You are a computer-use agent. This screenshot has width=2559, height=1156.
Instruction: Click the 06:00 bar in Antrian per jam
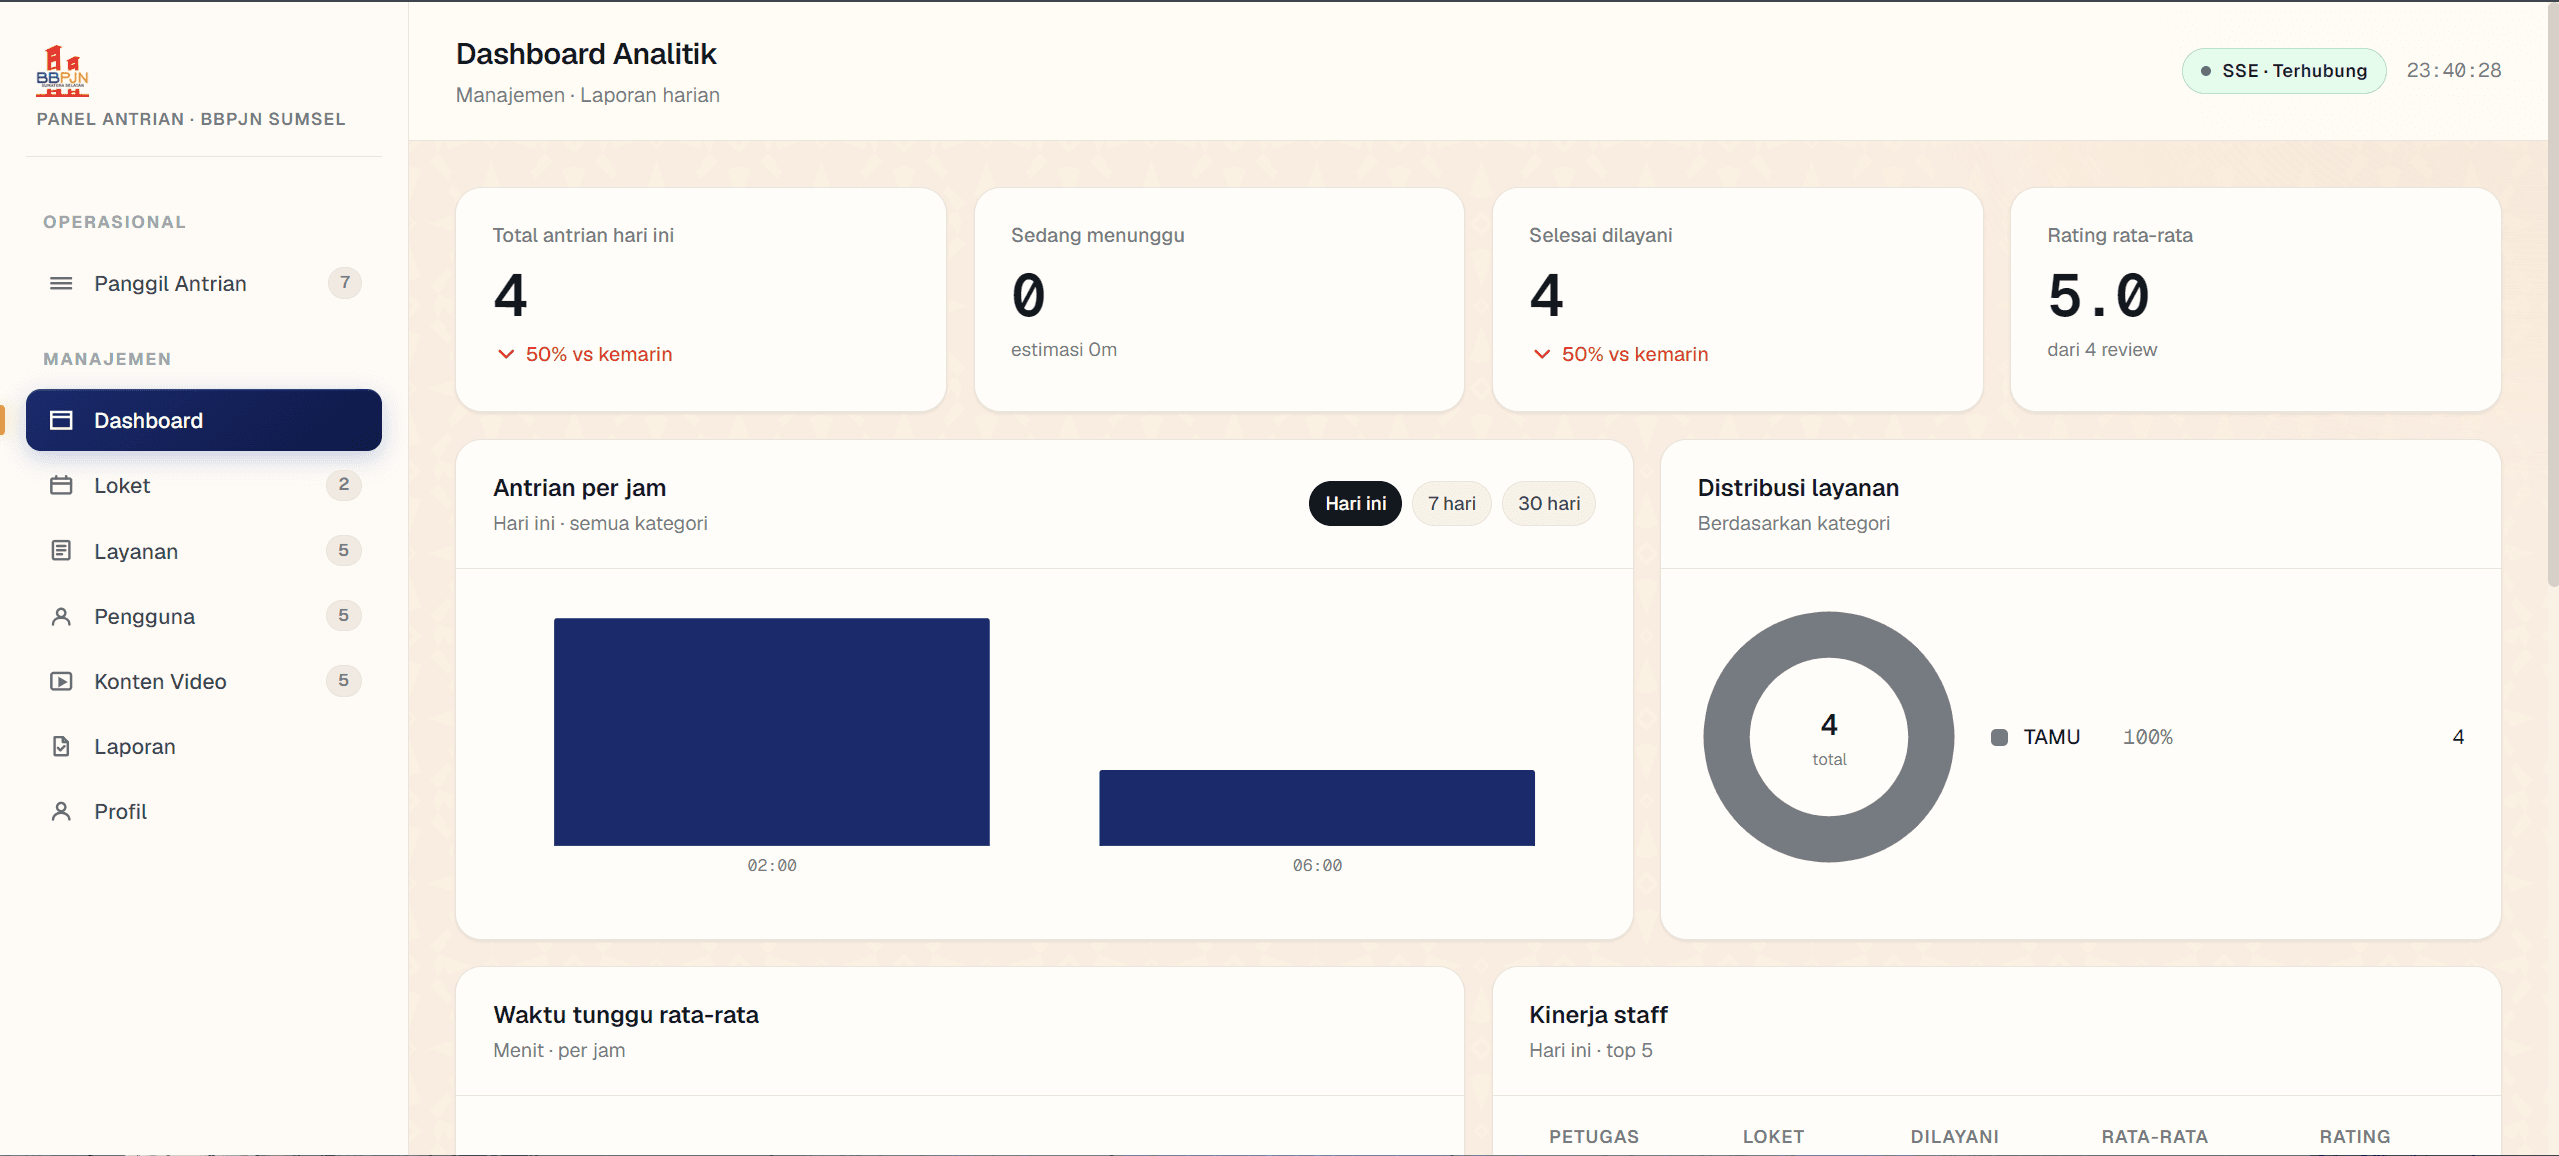pyautogui.click(x=1317, y=808)
